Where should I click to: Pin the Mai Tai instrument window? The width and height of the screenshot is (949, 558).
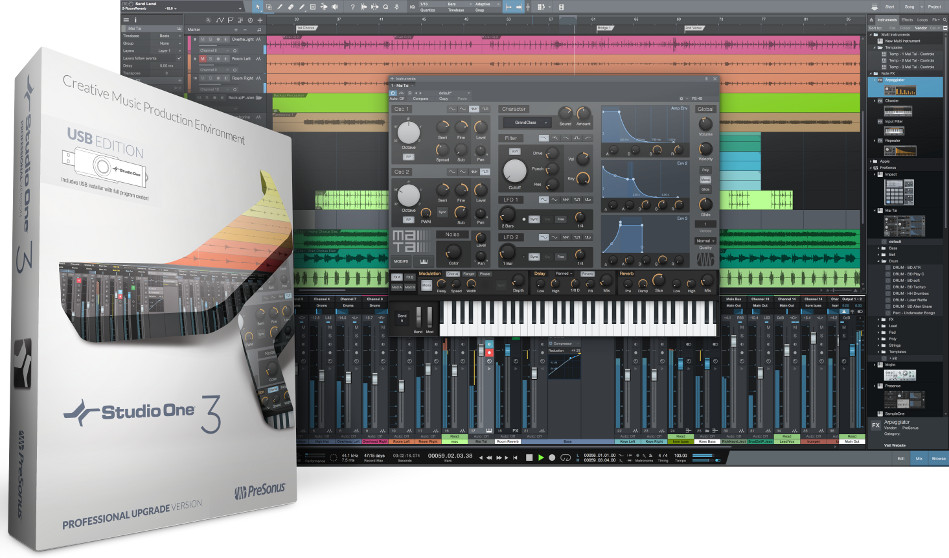point(706,79)
